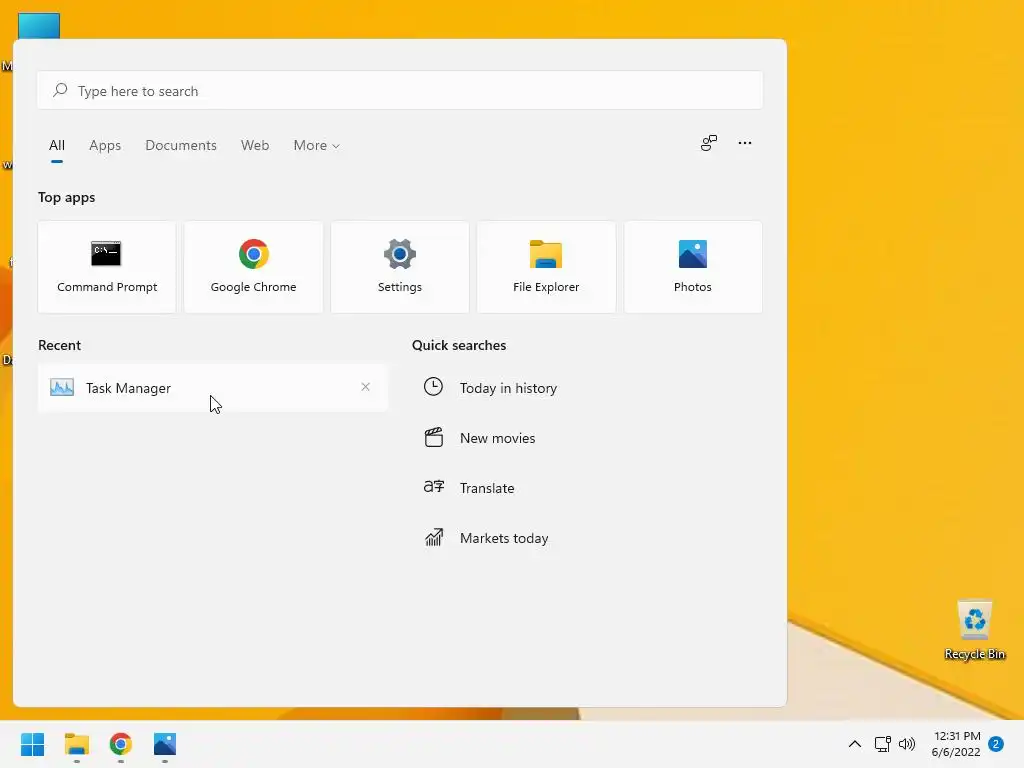Open Photos app on the taskbar

point(165,744)
